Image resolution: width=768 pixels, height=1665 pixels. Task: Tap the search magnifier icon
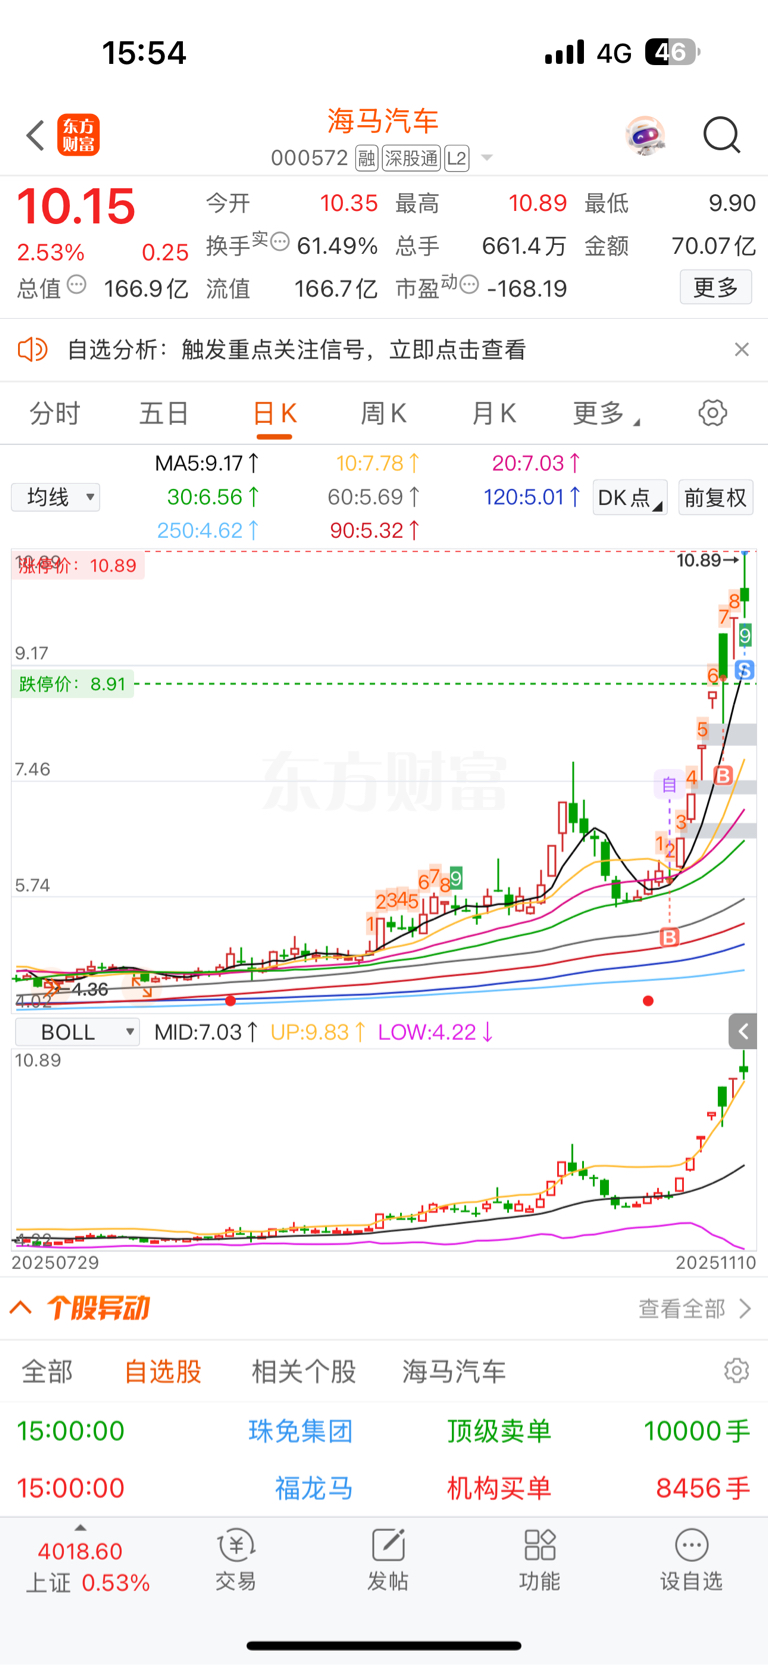click(721, 135)
